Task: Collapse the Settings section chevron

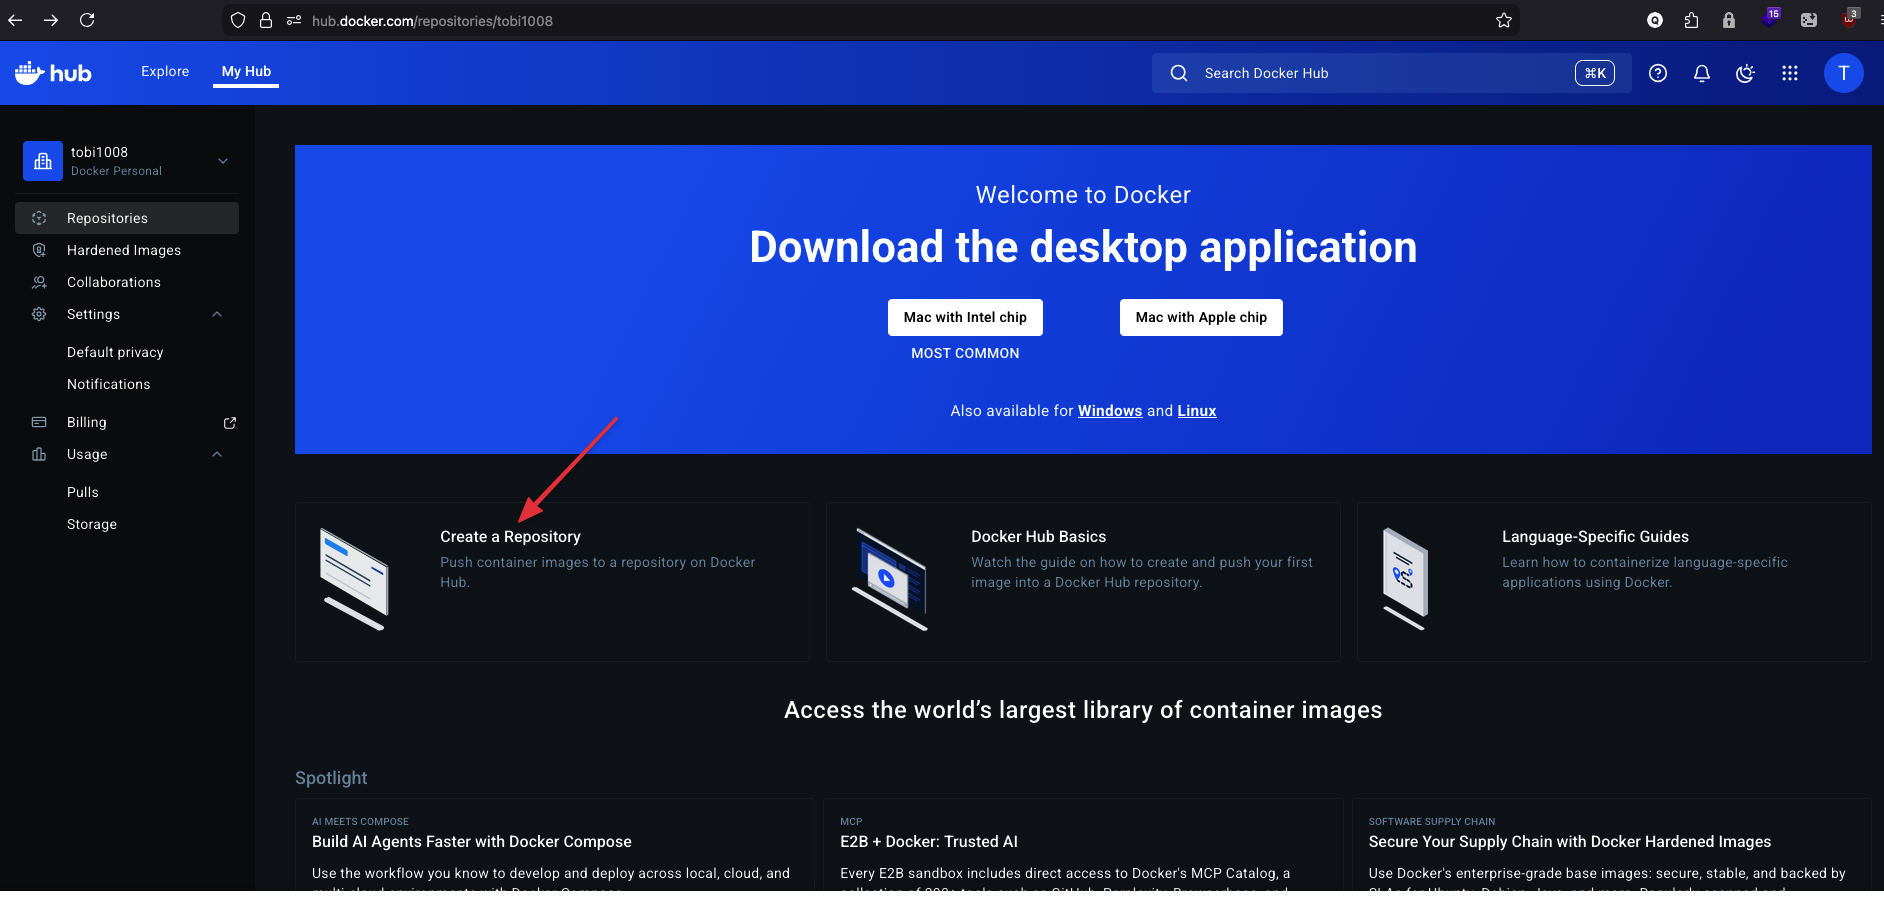Action: tap(217, 315)
